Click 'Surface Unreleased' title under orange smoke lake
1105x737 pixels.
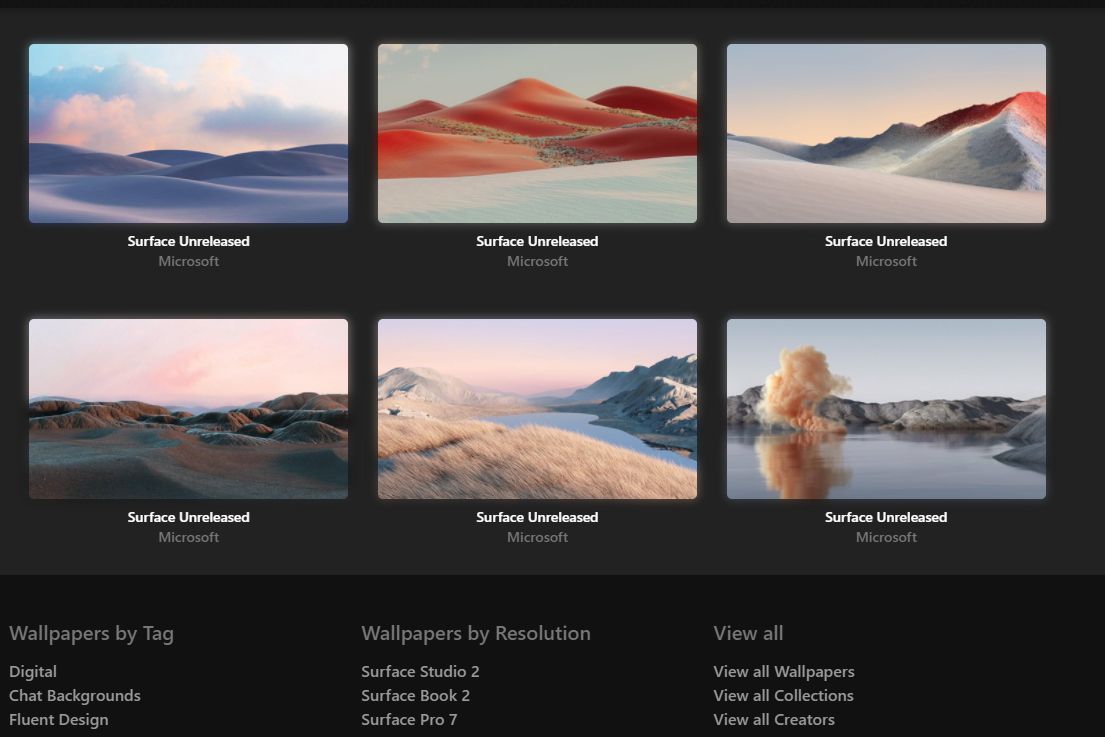(886, 517)
